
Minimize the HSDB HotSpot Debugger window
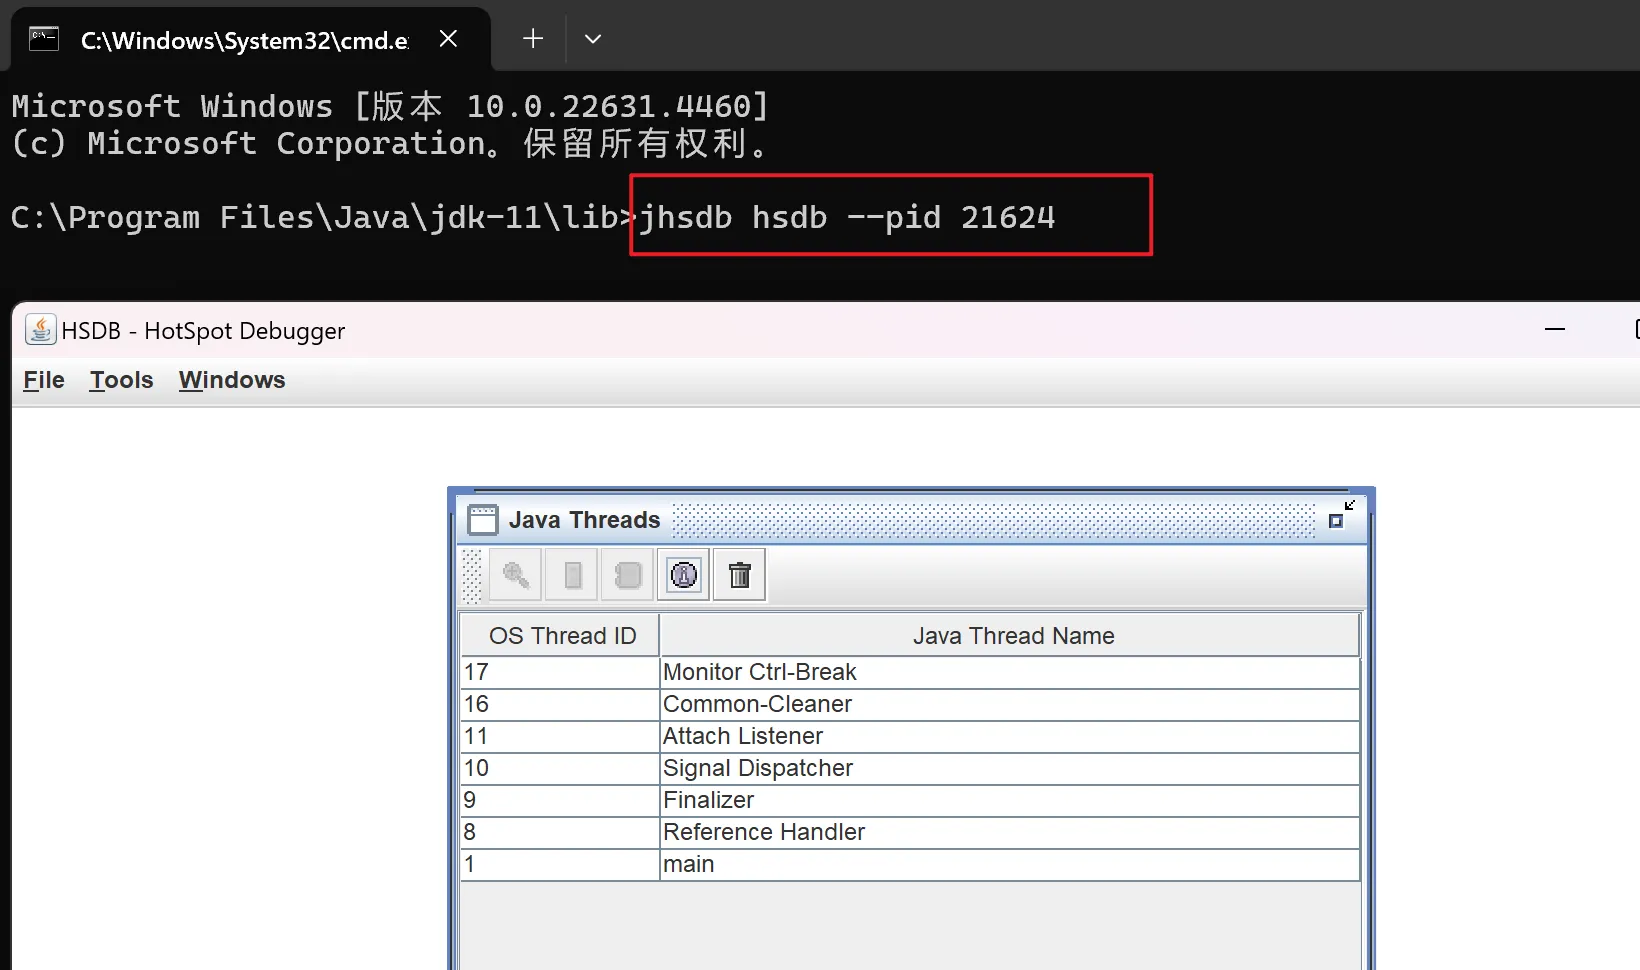click(1555, 329)
